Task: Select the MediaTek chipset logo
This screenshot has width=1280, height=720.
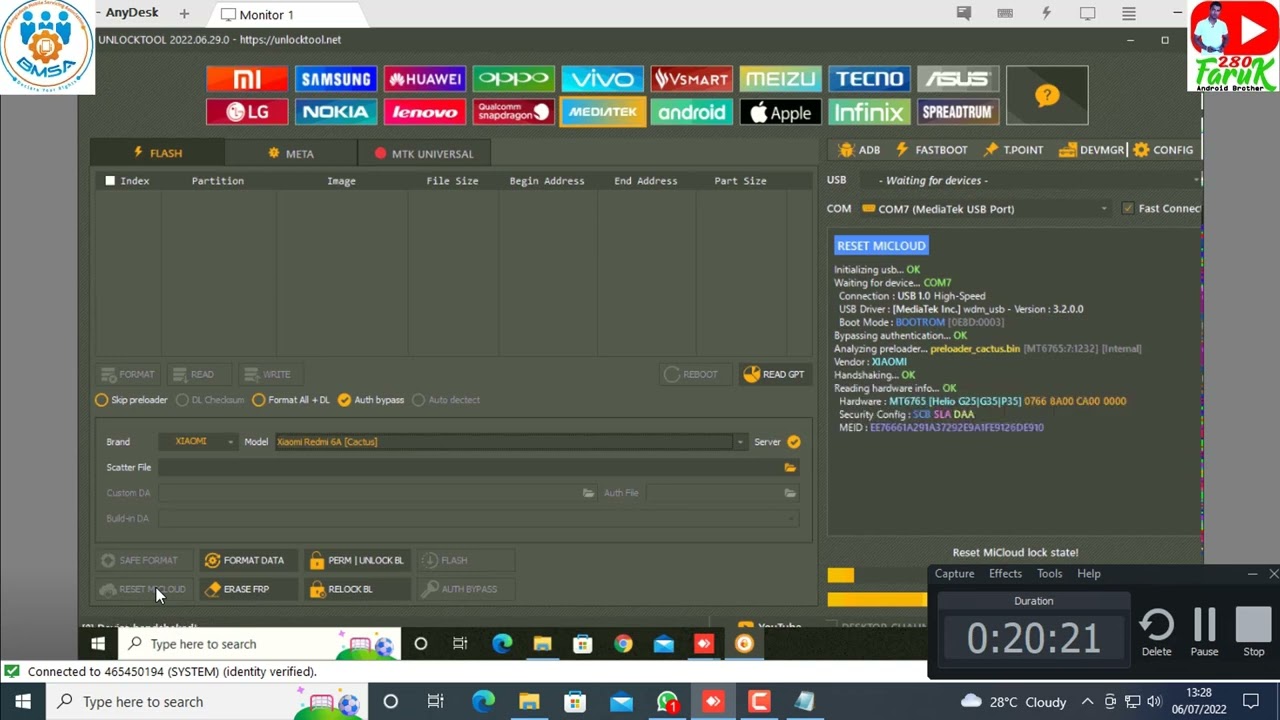Action: coord(602,112)
